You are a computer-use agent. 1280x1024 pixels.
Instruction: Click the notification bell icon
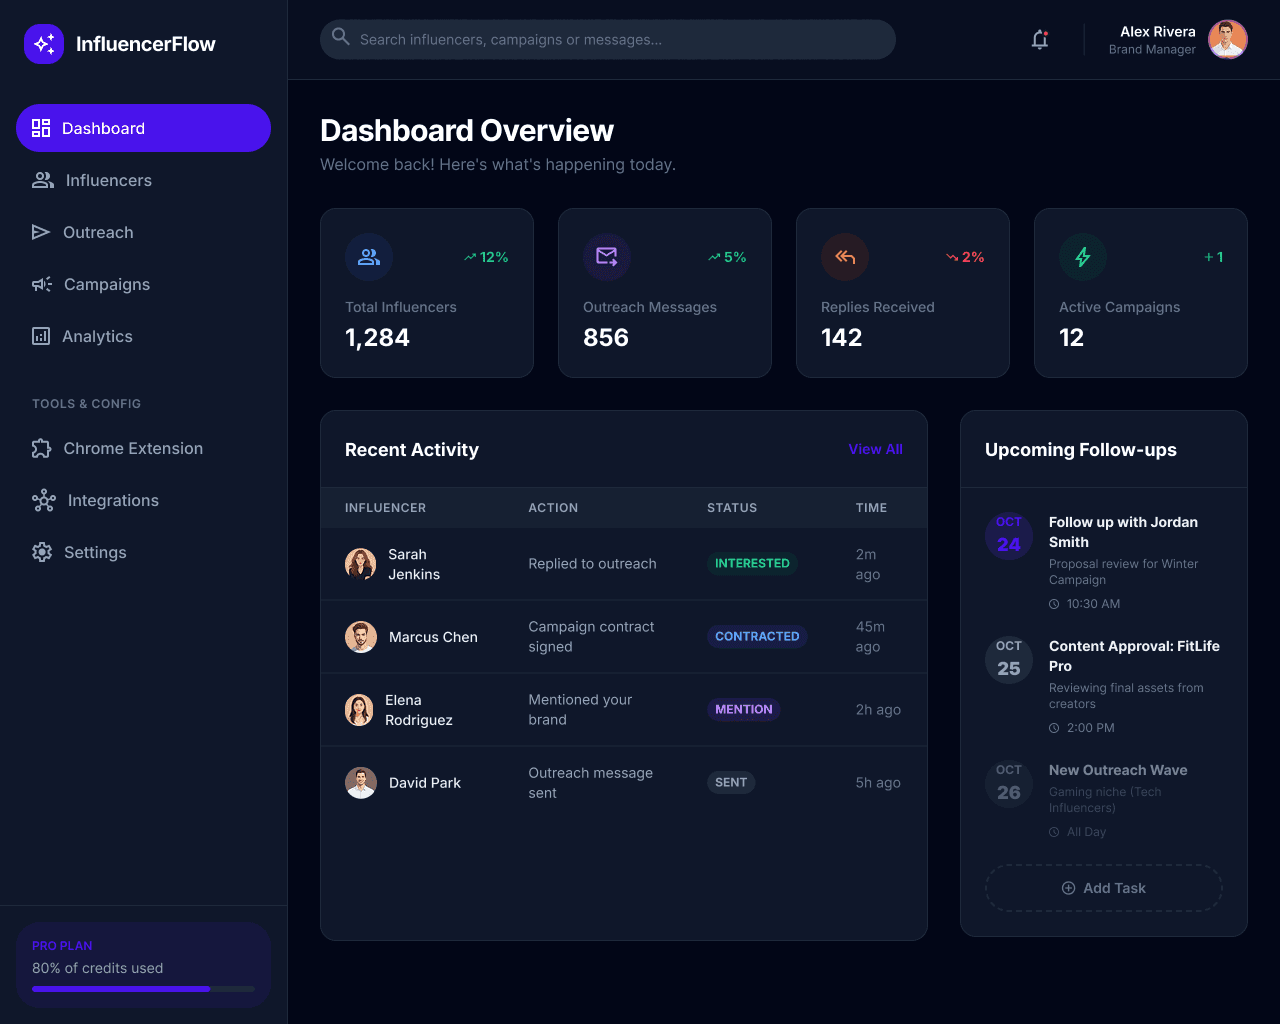[1039, 39]
